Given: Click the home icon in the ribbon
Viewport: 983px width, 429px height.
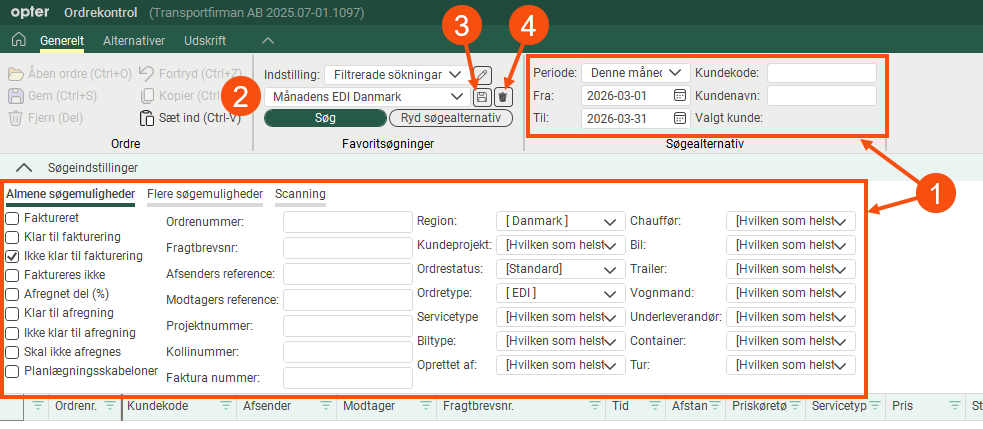Looking at the screenshot, I should (x=17, y=41).
